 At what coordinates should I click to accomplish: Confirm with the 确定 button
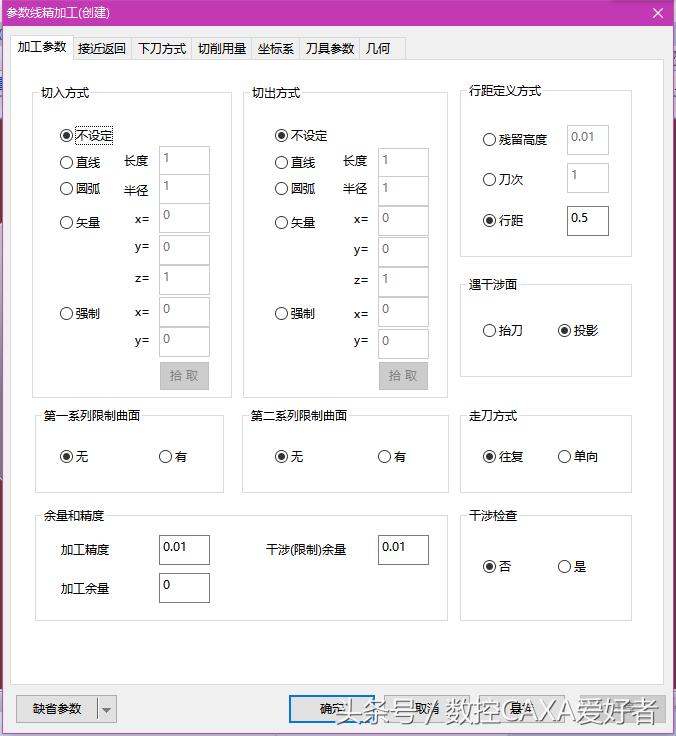[x=332, y=709]
